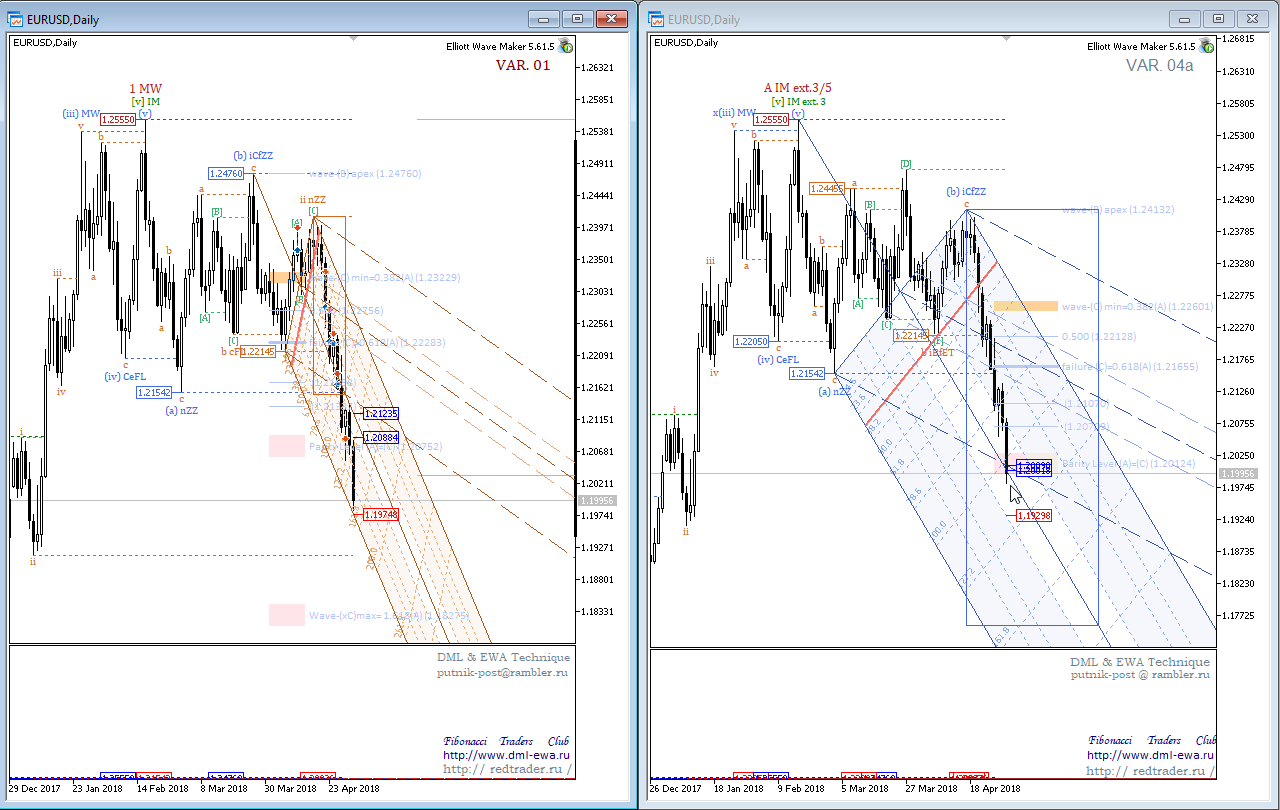The width and height of the screenshot is (1280, 810).
Task: Click the Elliott Wave Maker status icon in the VAR. 01 chart
Action: click(566, 46)
